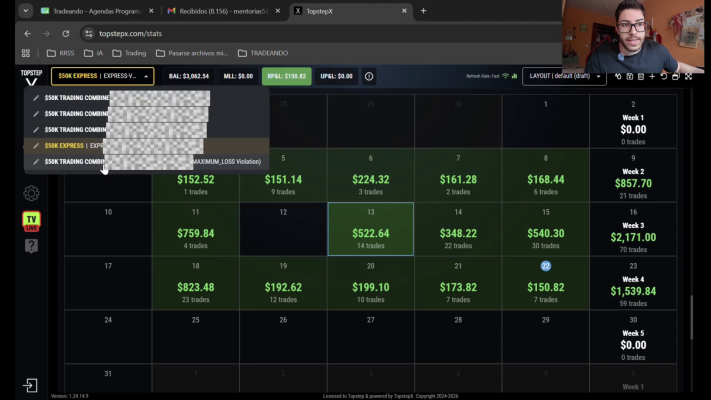Choose the account with MAXIMUM_LOSS Violation
This screenshot has width=711, height=400.
pyautogui.click(x=146, y=161)
